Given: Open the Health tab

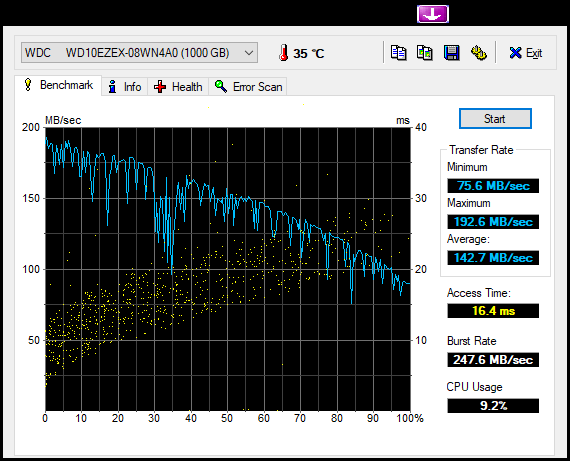Looking at the screenshot, I should [x=178, y=87].
